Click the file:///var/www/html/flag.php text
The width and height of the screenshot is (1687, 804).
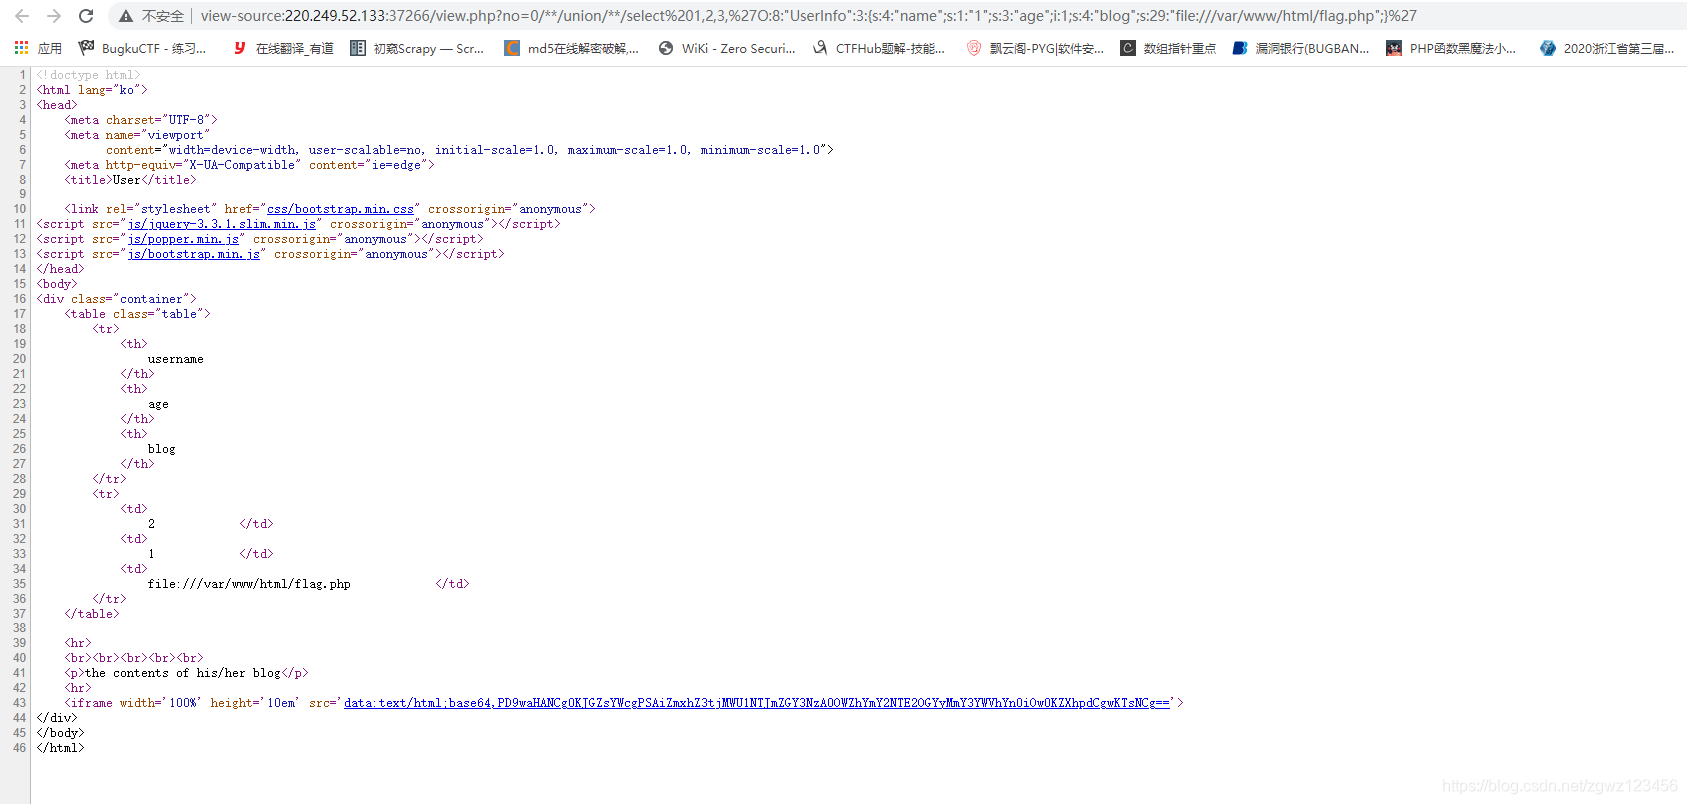coord(249,584)
